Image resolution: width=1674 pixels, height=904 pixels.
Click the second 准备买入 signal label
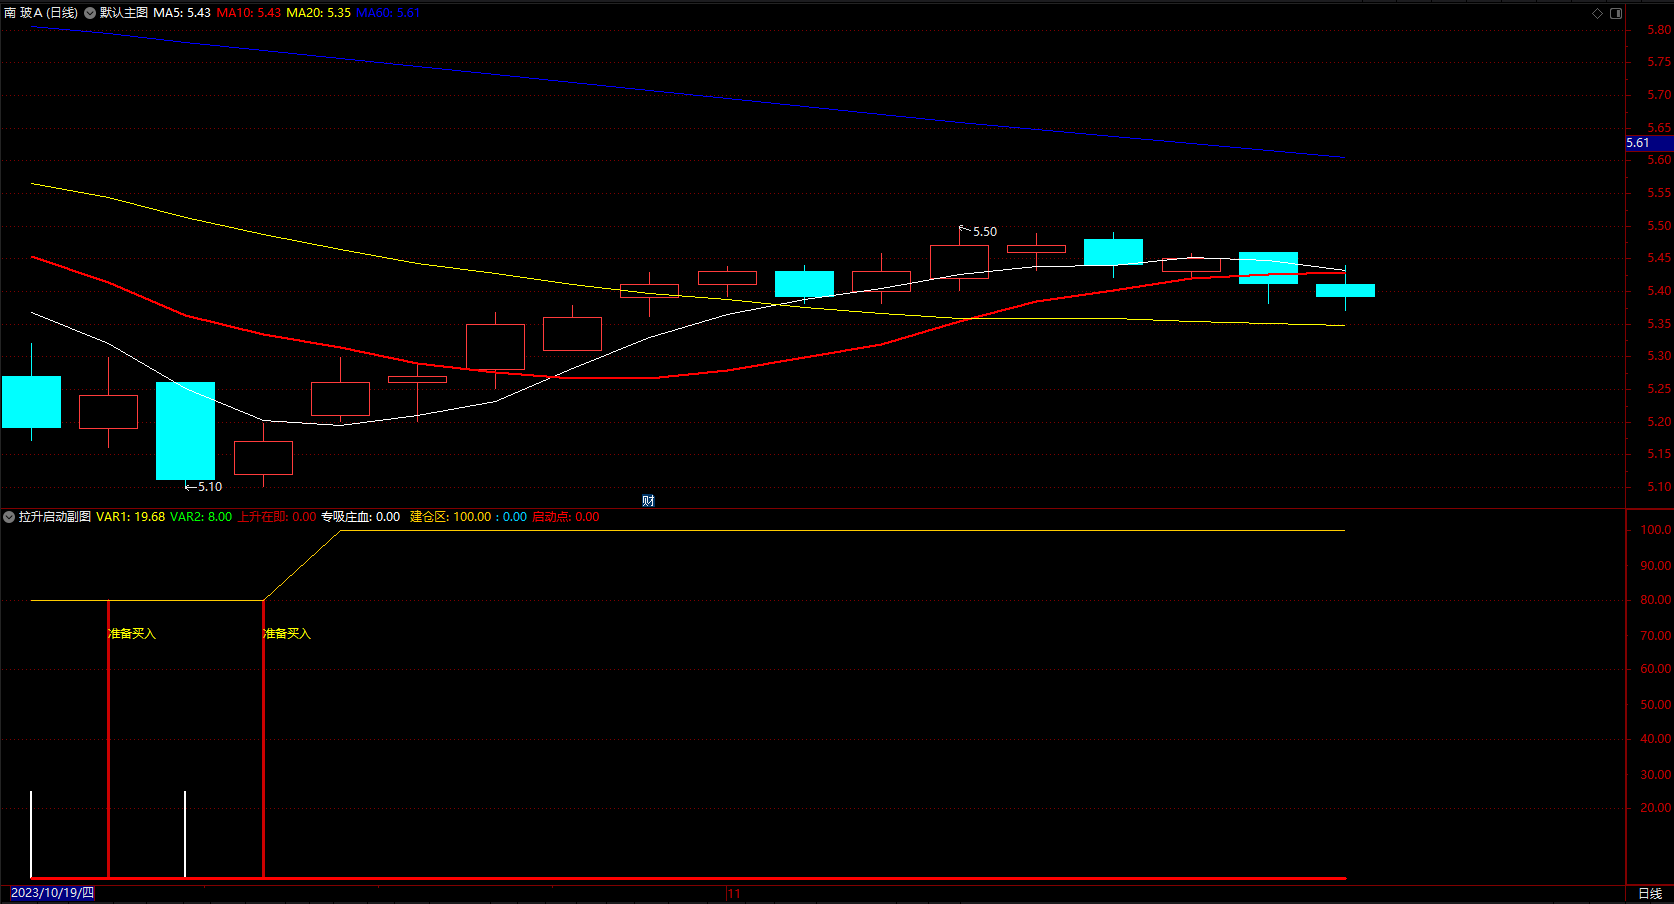click(287, 634)
